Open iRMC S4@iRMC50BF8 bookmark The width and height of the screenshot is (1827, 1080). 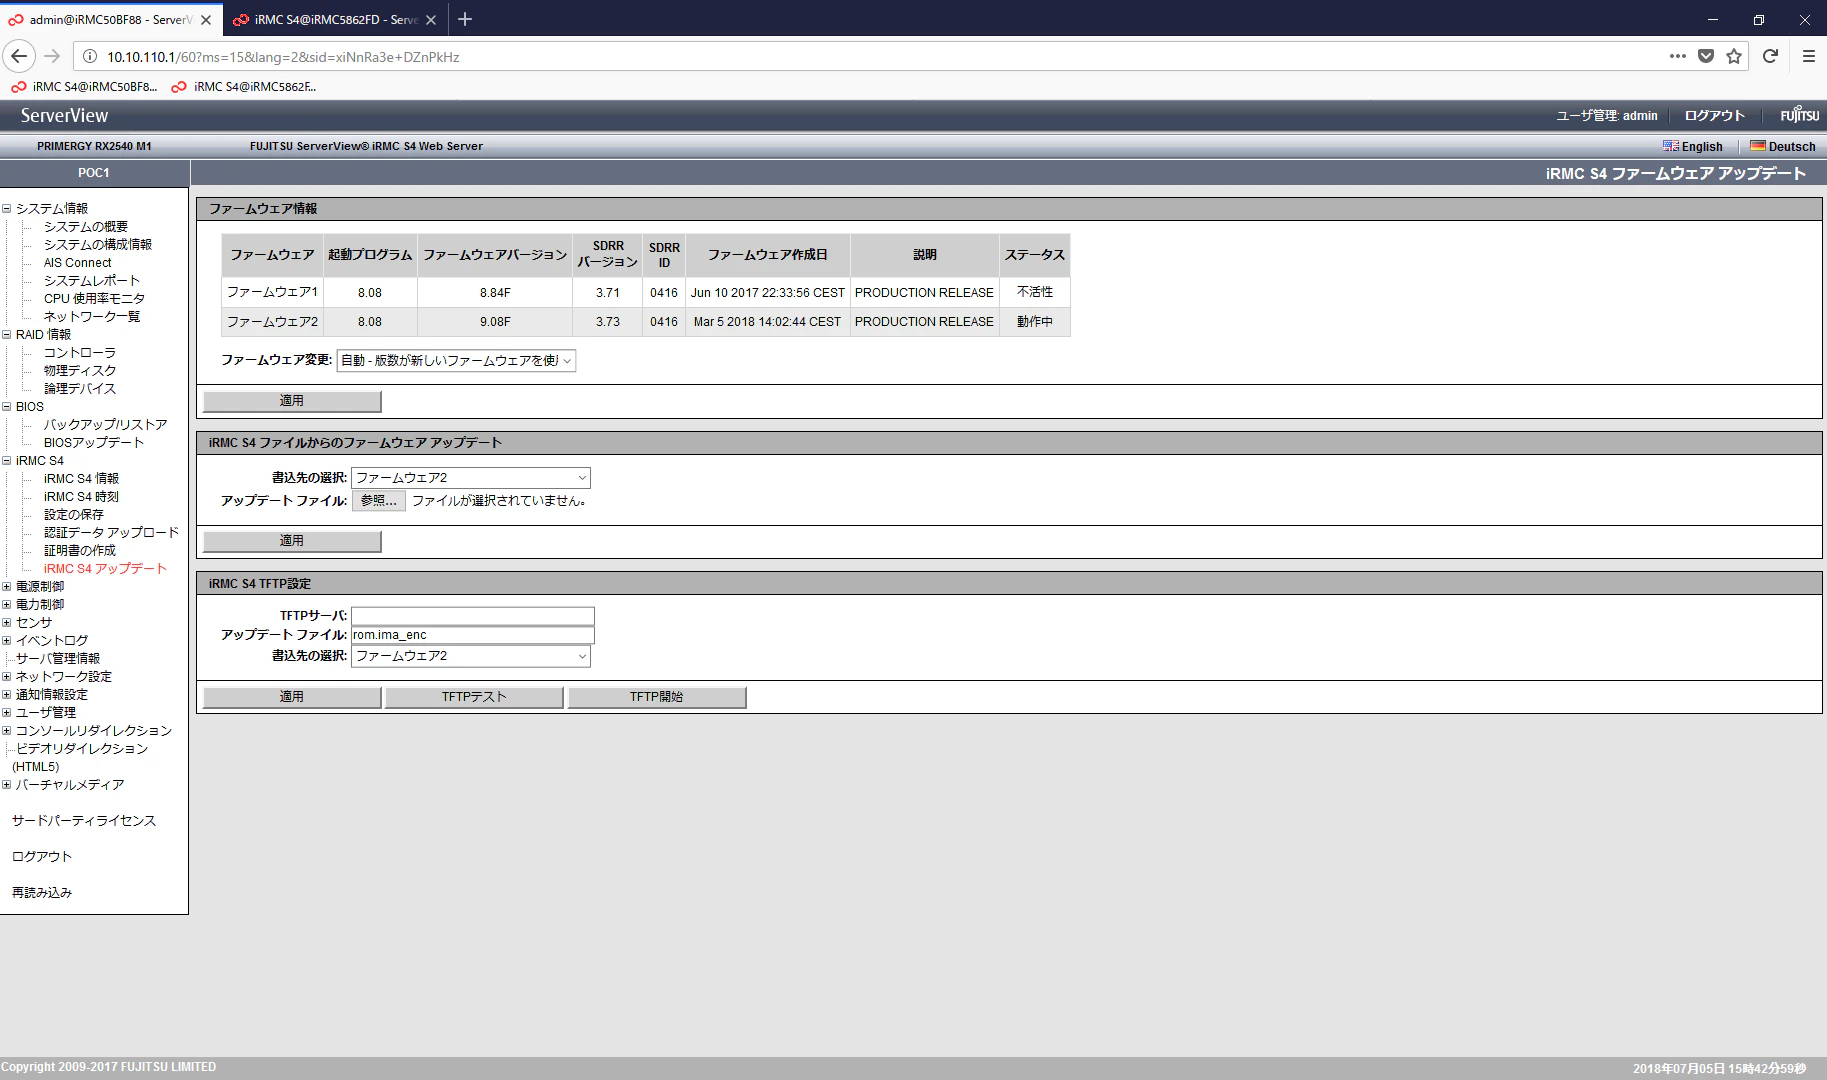coord(85,87)
